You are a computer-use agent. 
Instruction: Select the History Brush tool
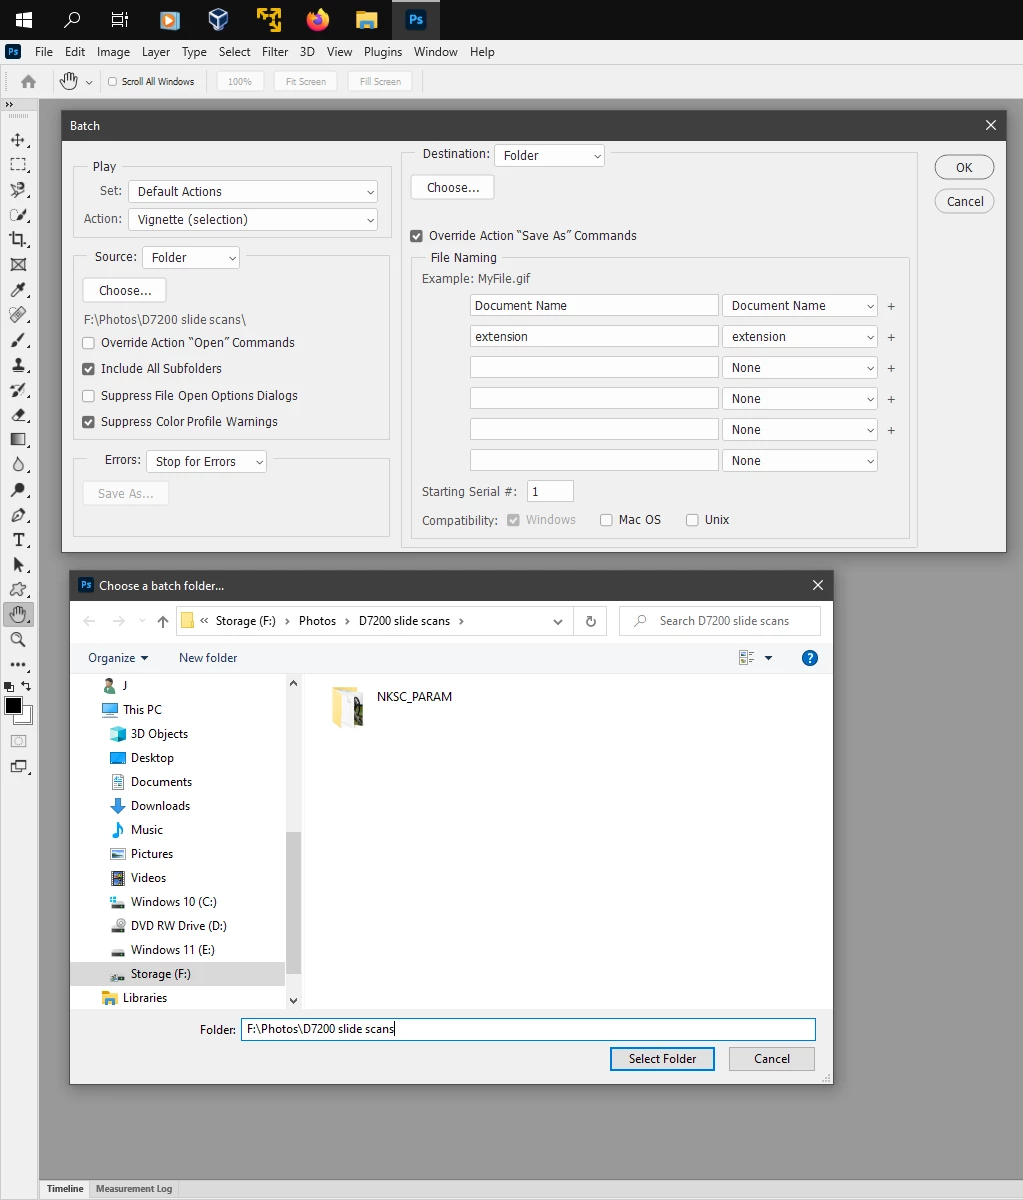tap(18, 390)
